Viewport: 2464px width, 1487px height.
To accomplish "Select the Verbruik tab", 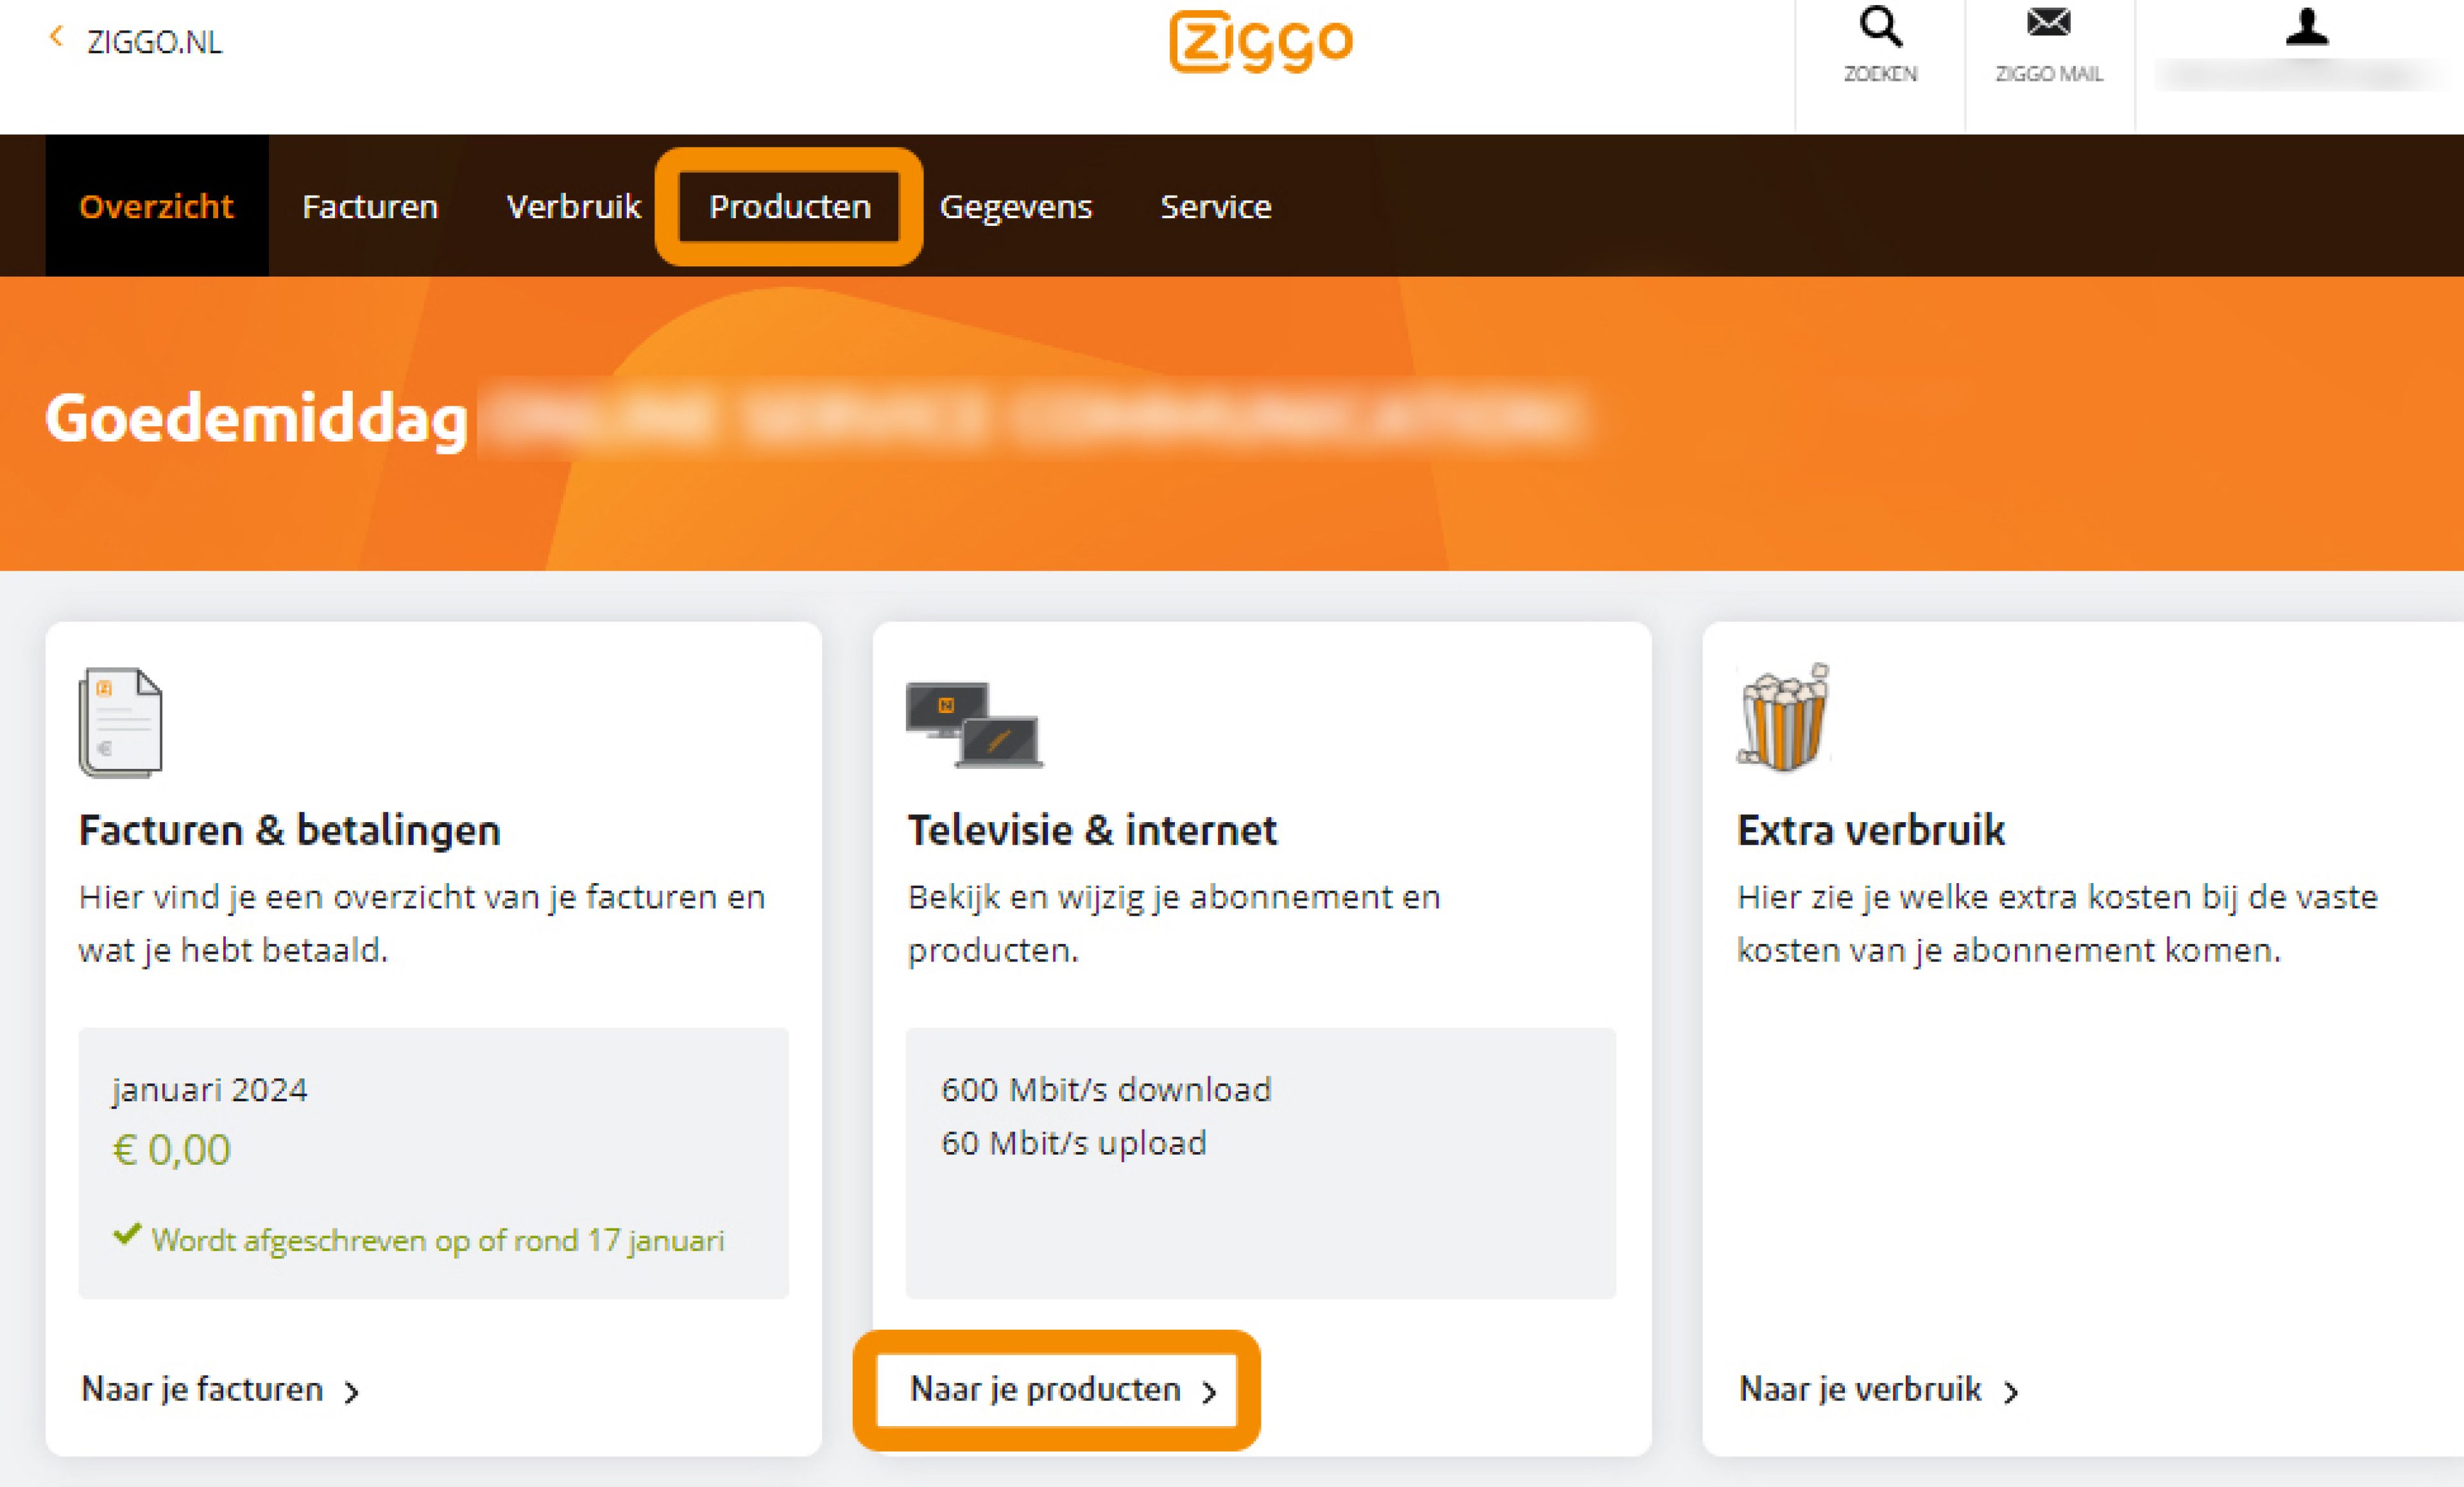I will (x=574, y=206).
